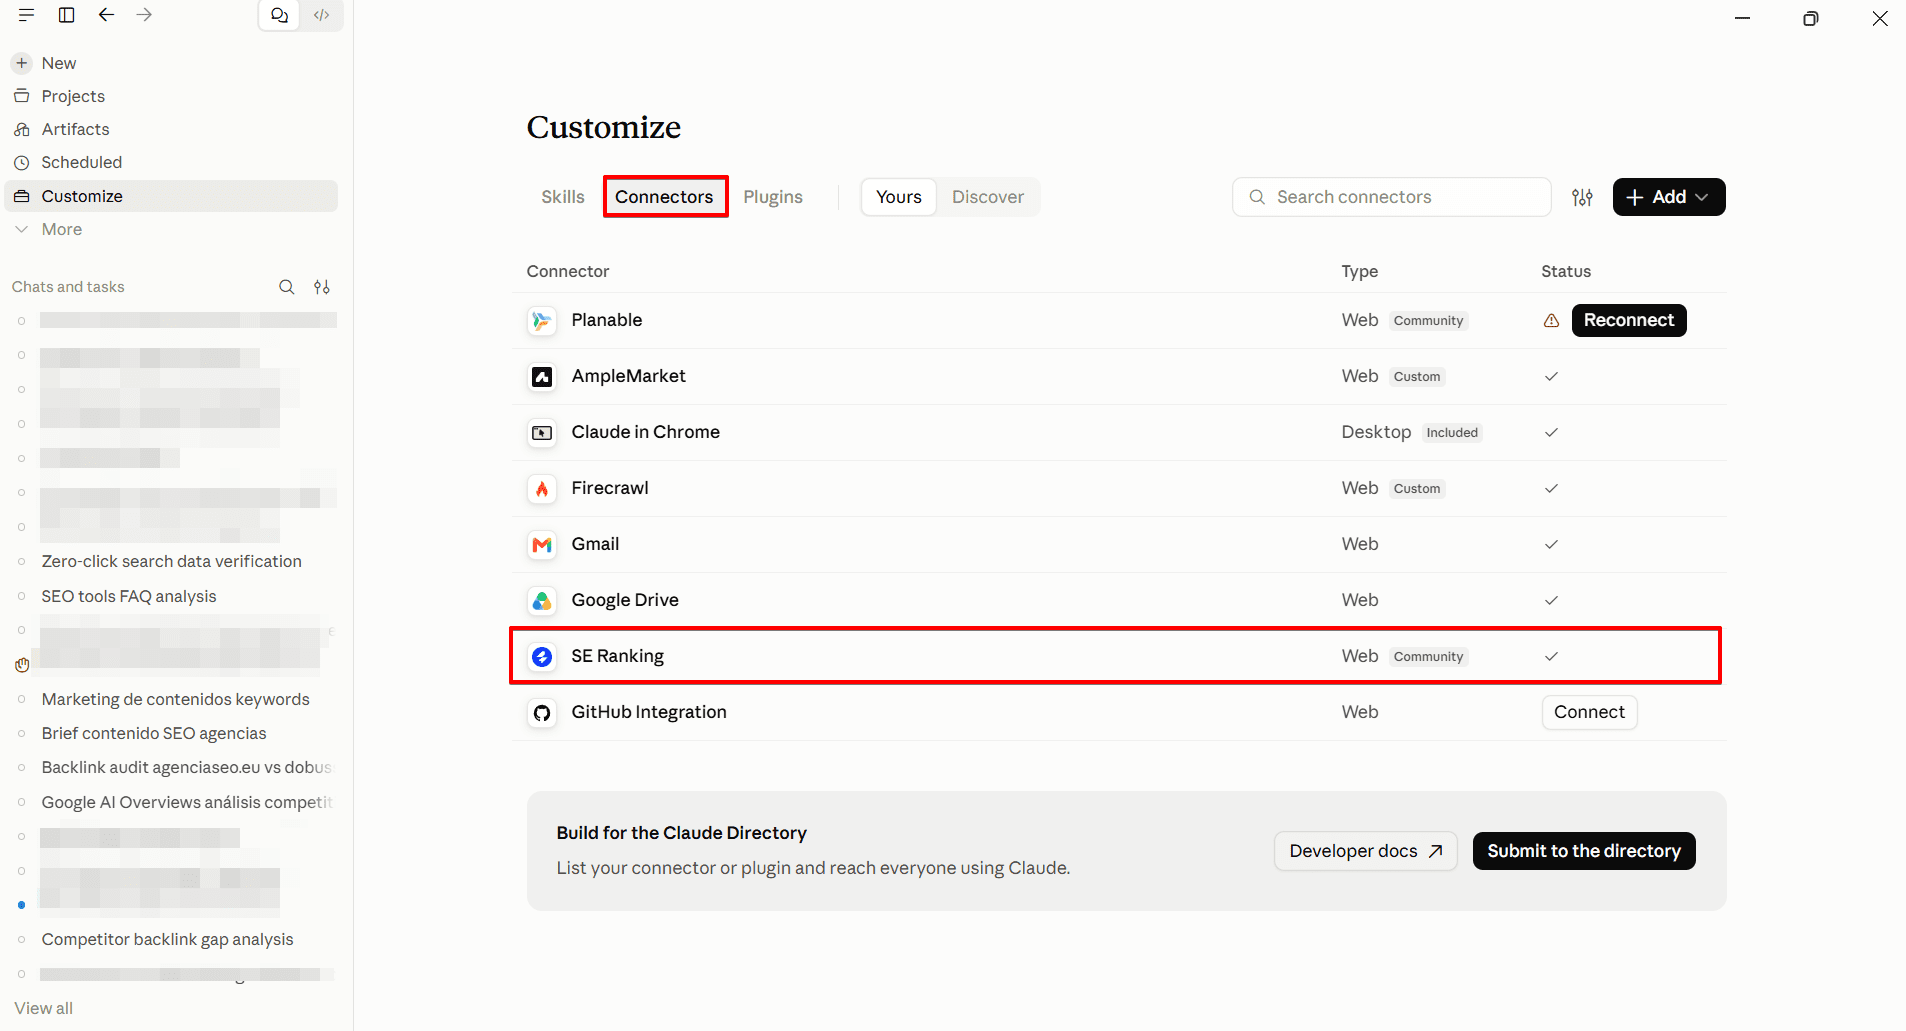Click Submit to the directory
The width and height of the screenshot is (1906, 1031).
tap(1584, 851)
